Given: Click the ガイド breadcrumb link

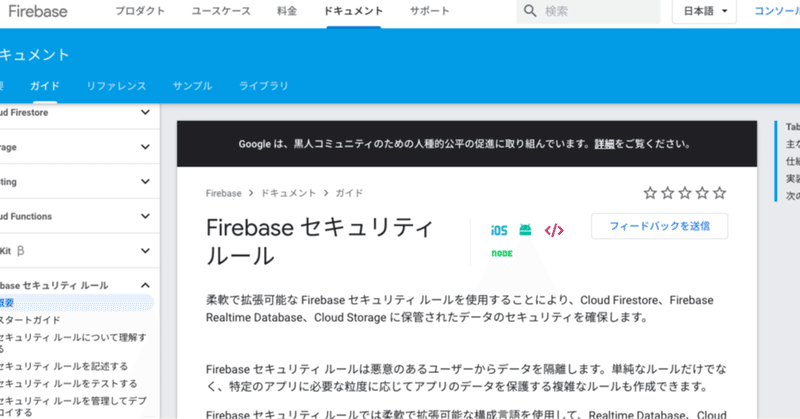Looking at the screenshot, I should (349, 193).
